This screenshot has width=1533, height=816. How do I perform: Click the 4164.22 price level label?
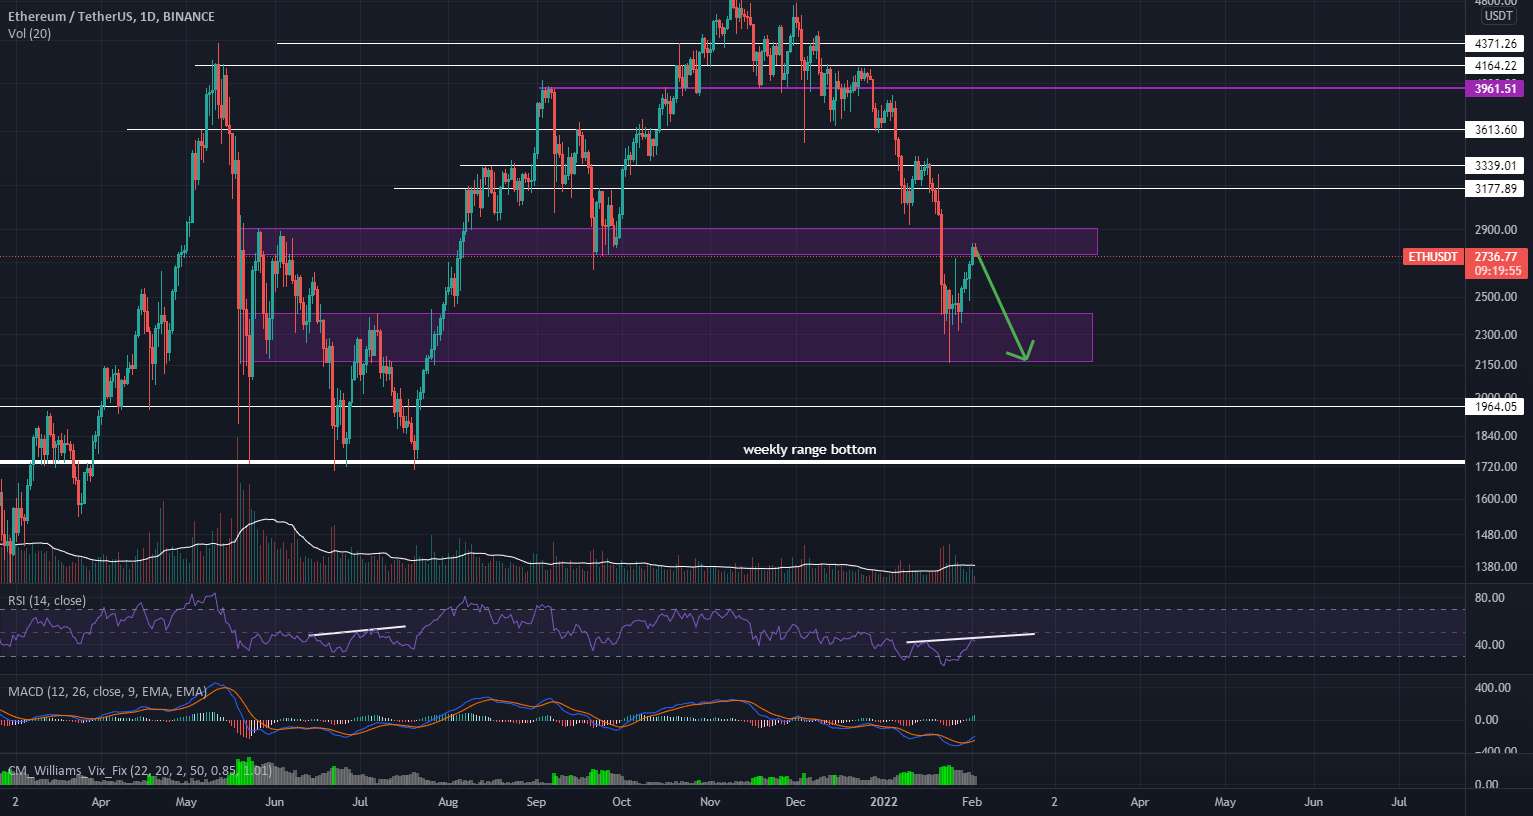[x=1495, y=66]
